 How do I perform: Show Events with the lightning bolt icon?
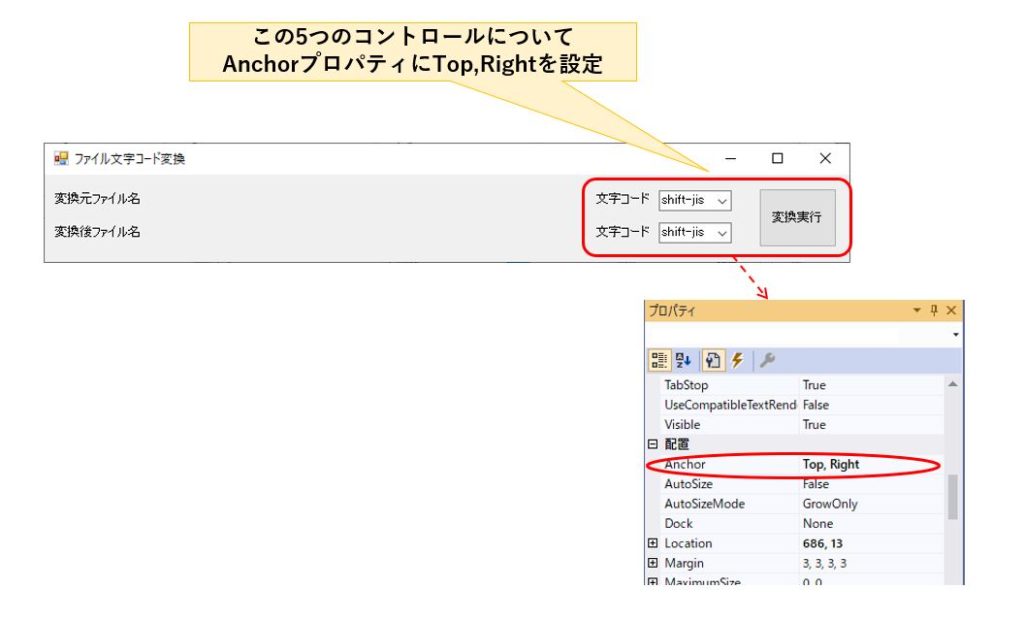(x=737, y=360)
